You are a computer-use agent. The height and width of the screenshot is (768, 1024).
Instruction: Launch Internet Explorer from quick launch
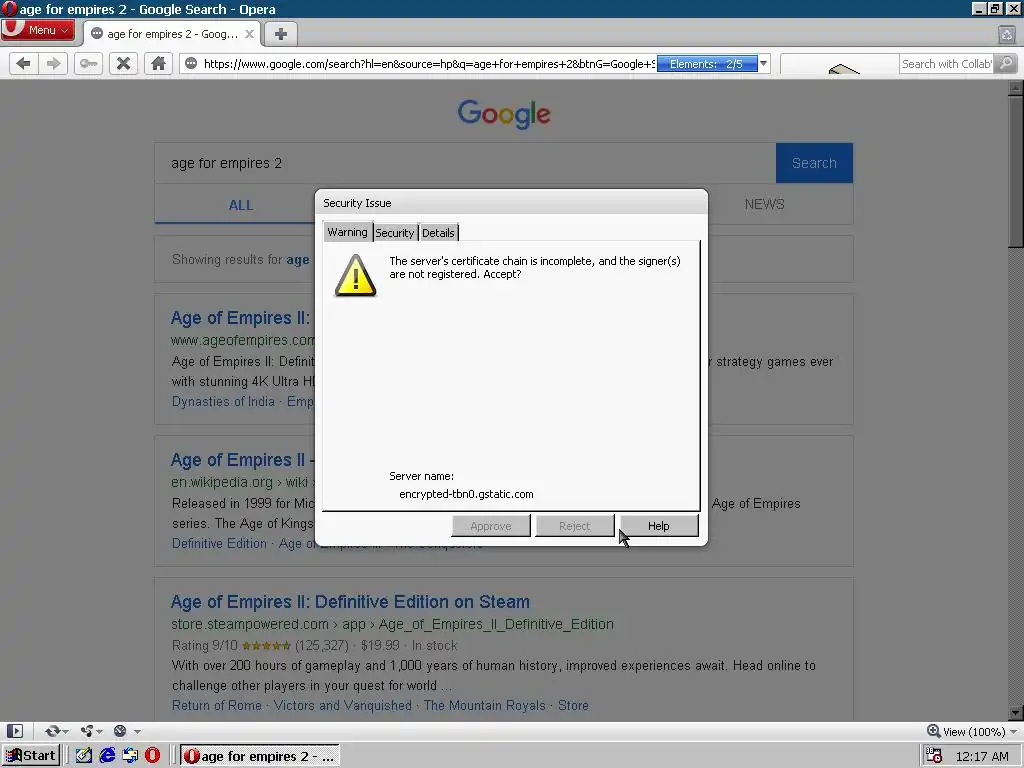107,756
